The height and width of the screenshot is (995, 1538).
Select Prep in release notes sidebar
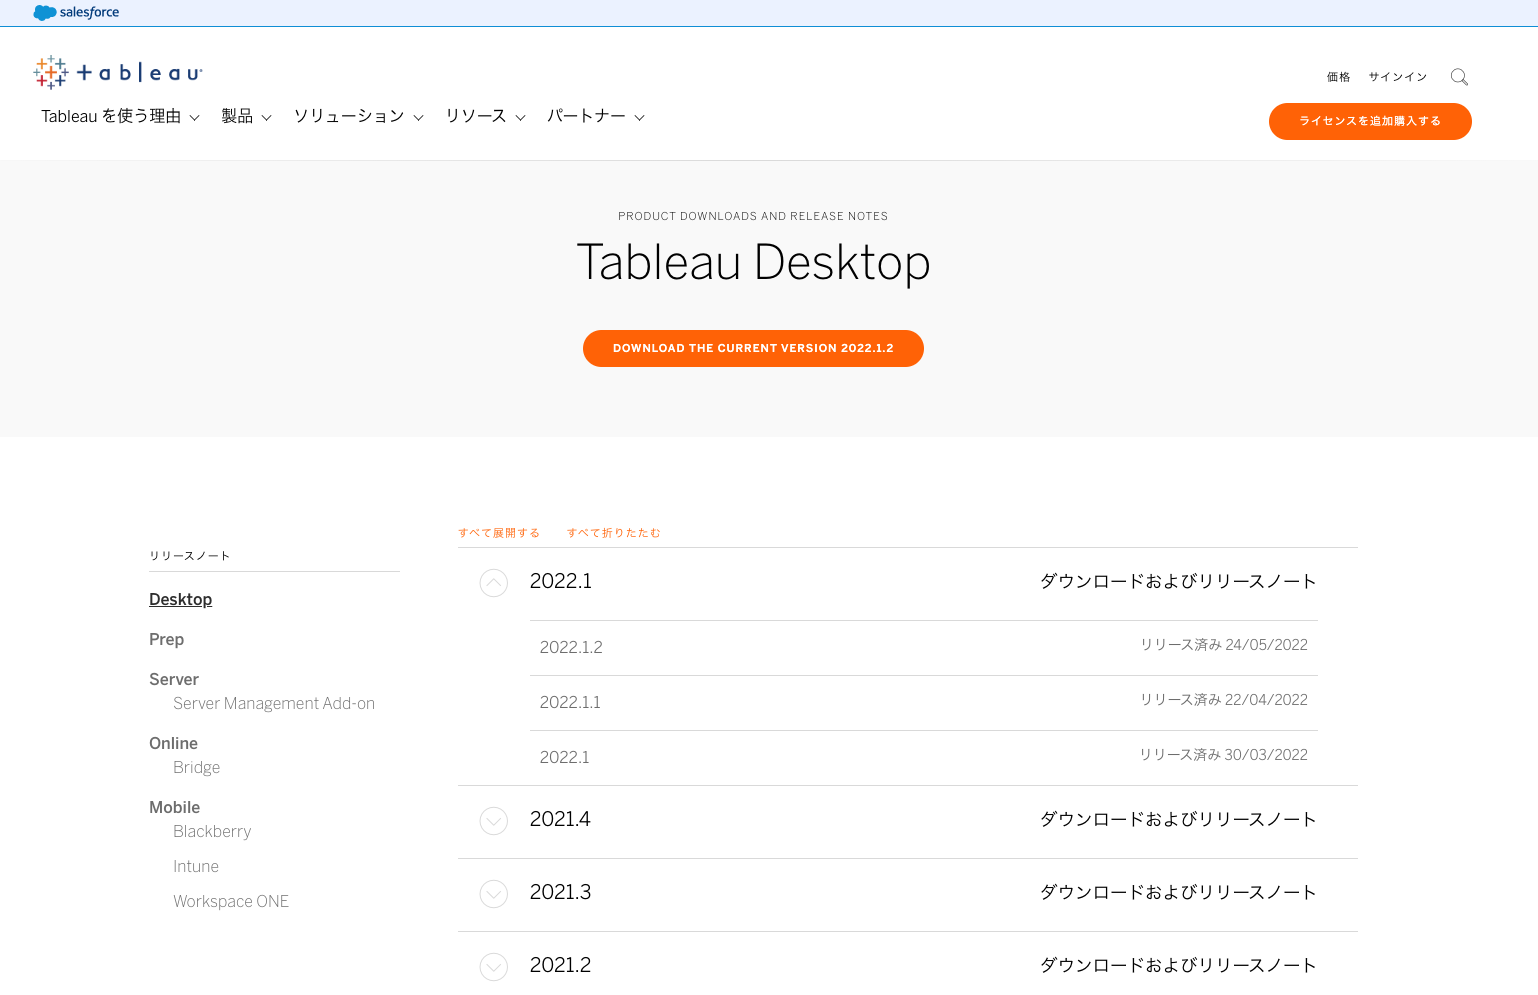point(166,639)
